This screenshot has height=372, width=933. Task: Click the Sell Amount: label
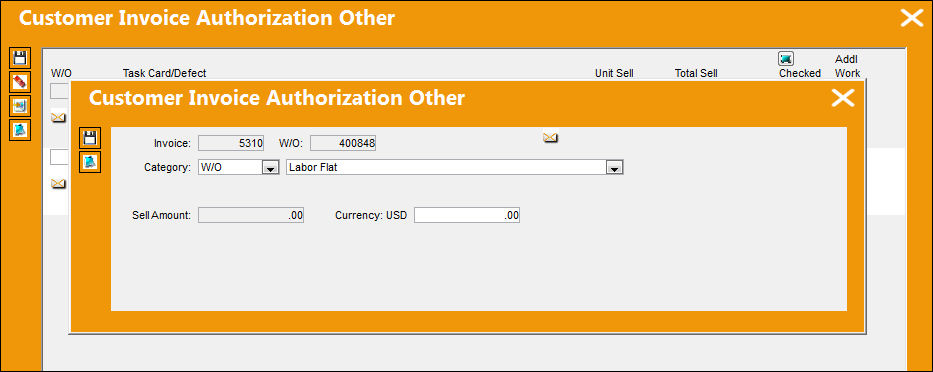coord(161,215)
